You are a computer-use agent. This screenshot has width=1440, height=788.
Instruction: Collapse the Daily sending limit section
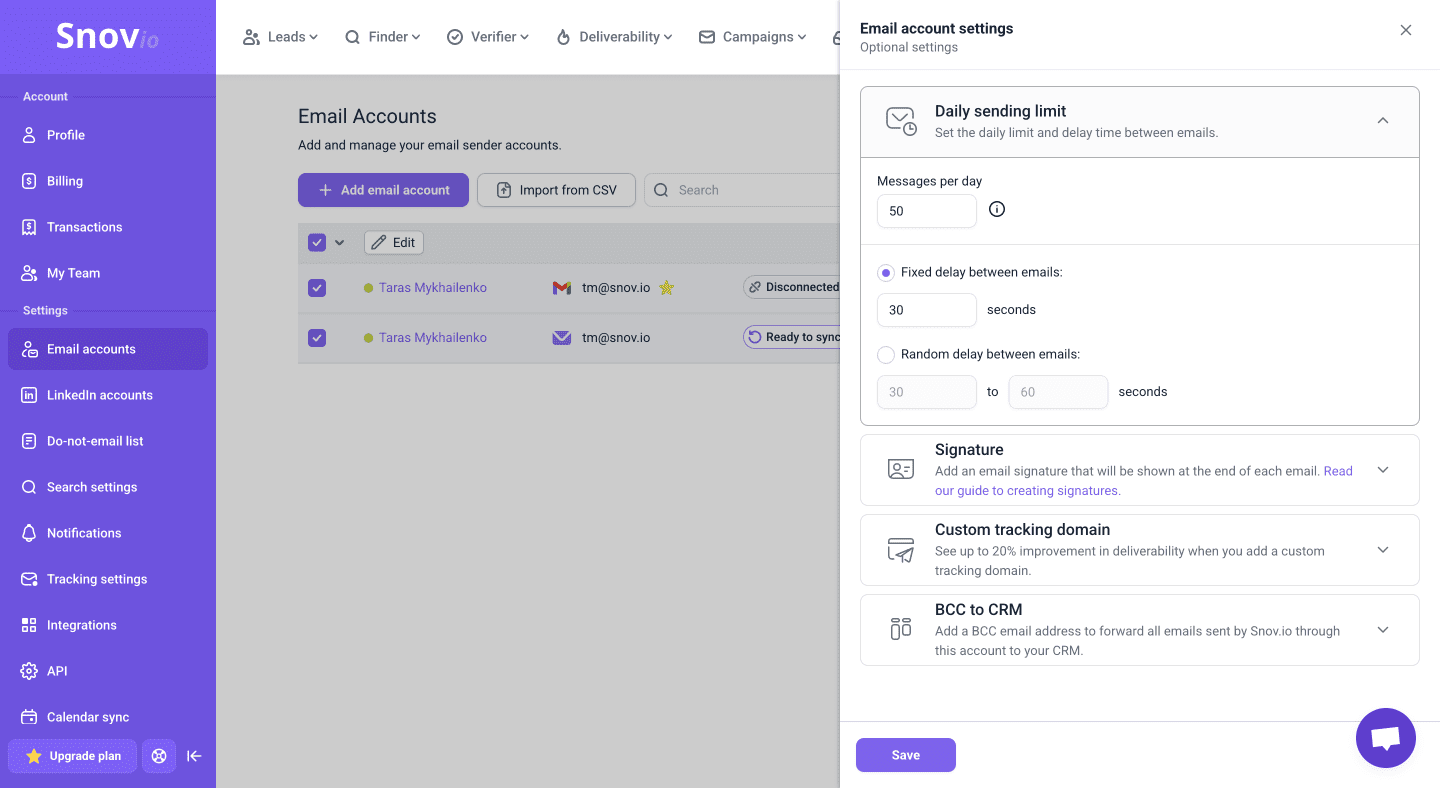pyautogui.click(x=1383, y=121)
